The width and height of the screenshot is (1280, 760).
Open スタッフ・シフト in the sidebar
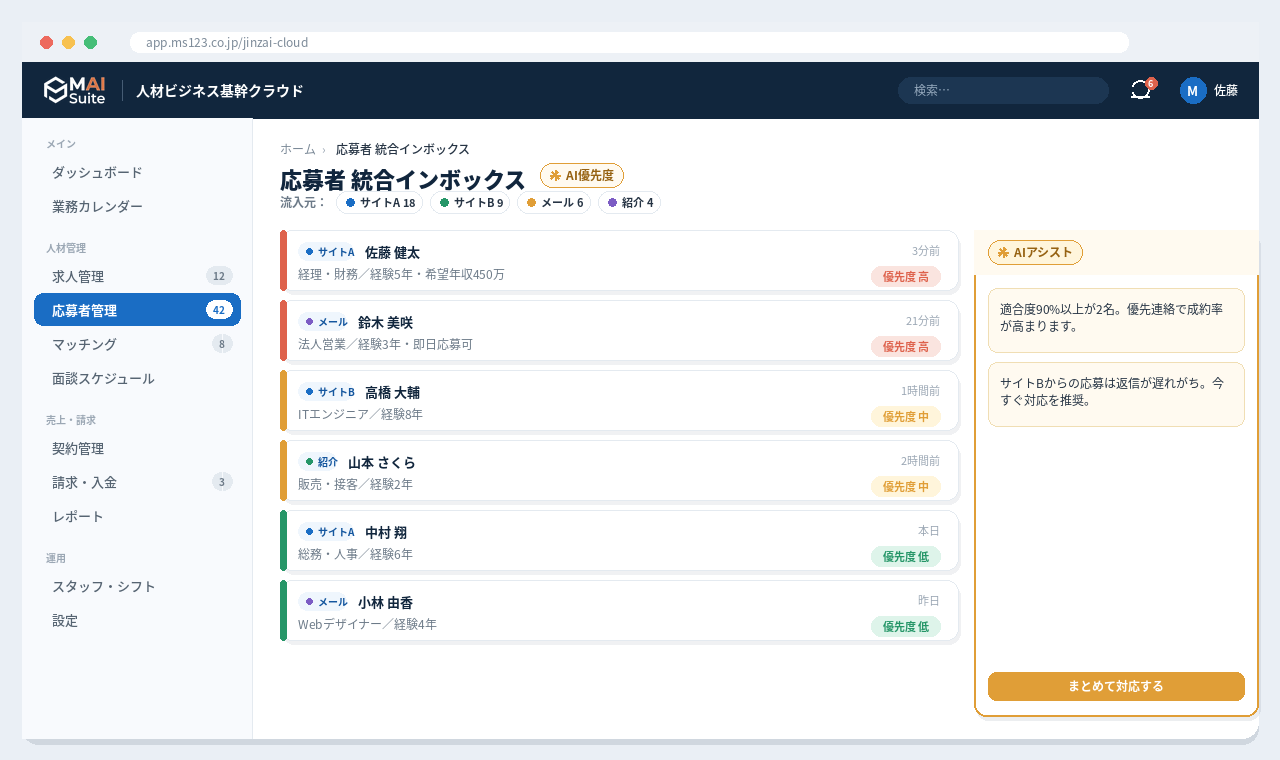coord(137,586)
